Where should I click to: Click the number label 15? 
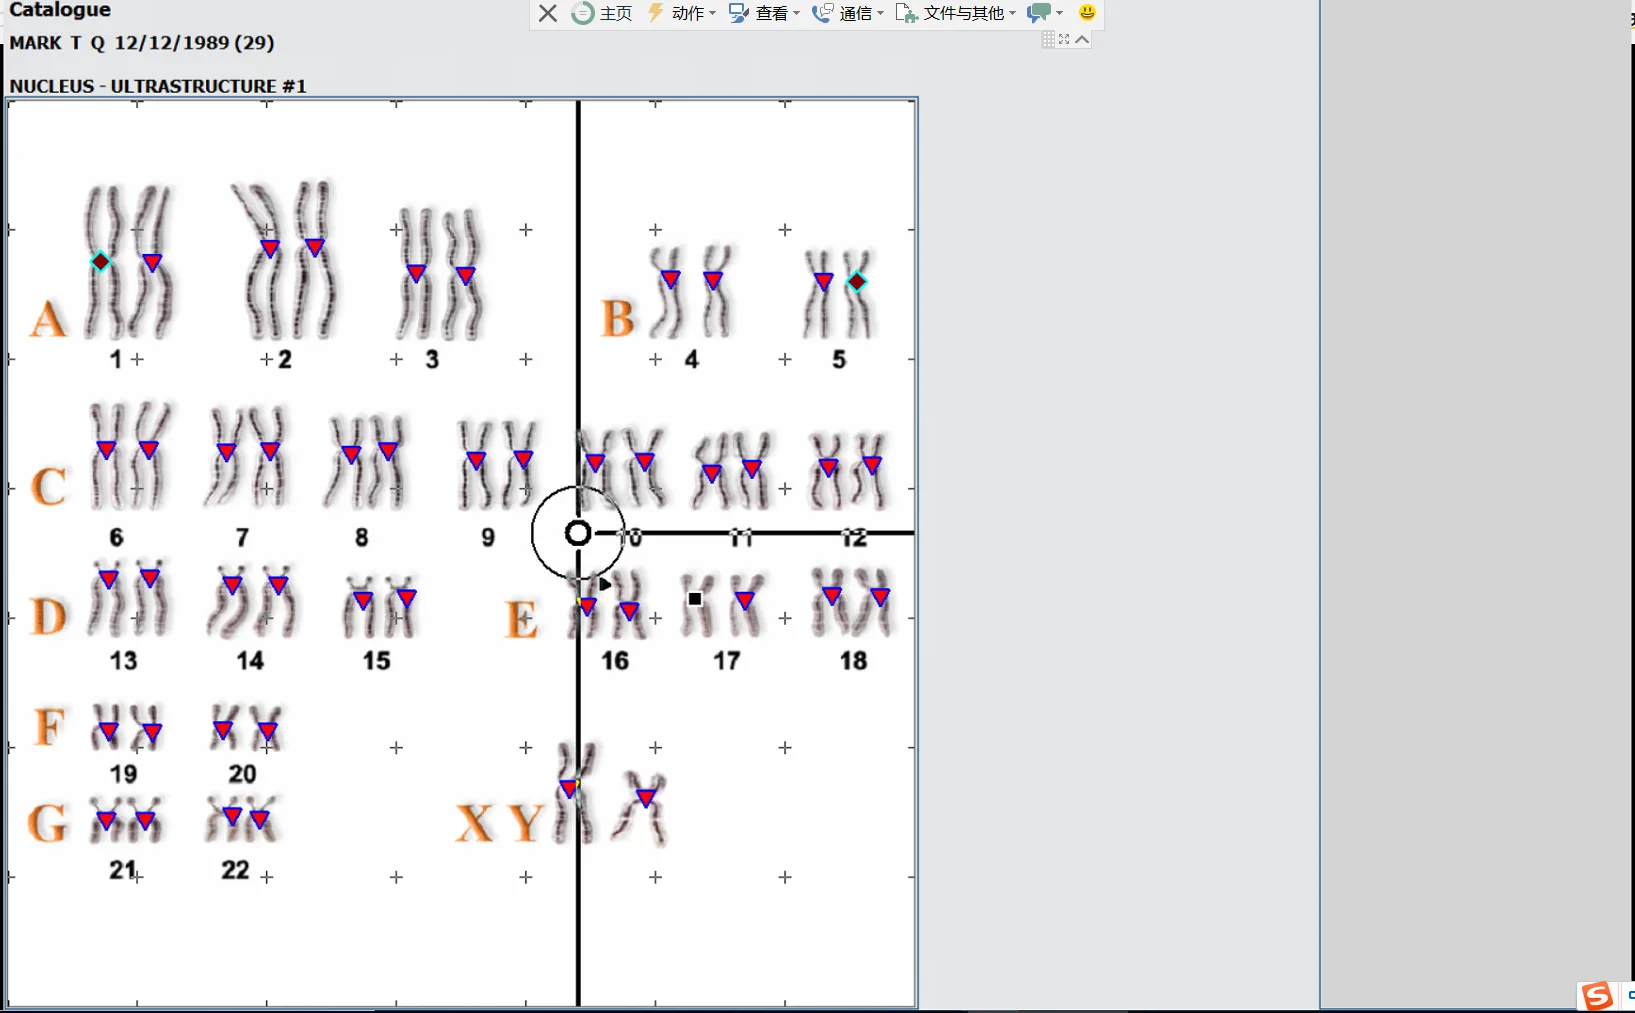click(376, 661)
